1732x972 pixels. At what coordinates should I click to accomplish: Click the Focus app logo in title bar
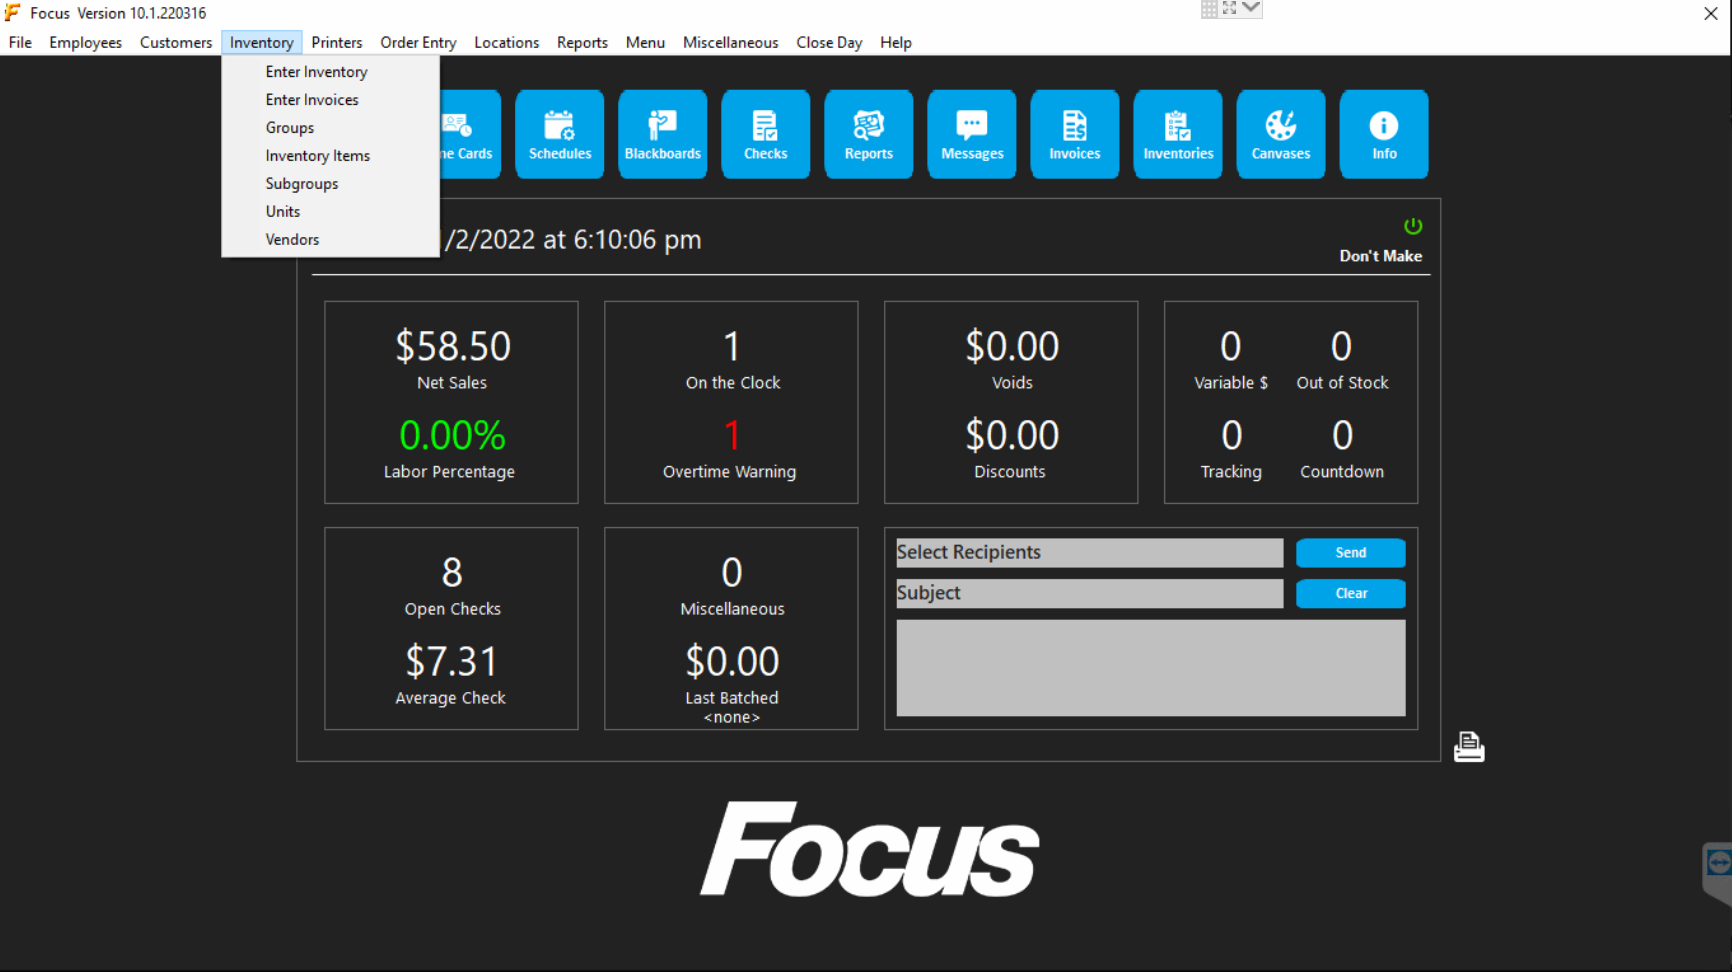pyautogui.click(x=13, y=13)
